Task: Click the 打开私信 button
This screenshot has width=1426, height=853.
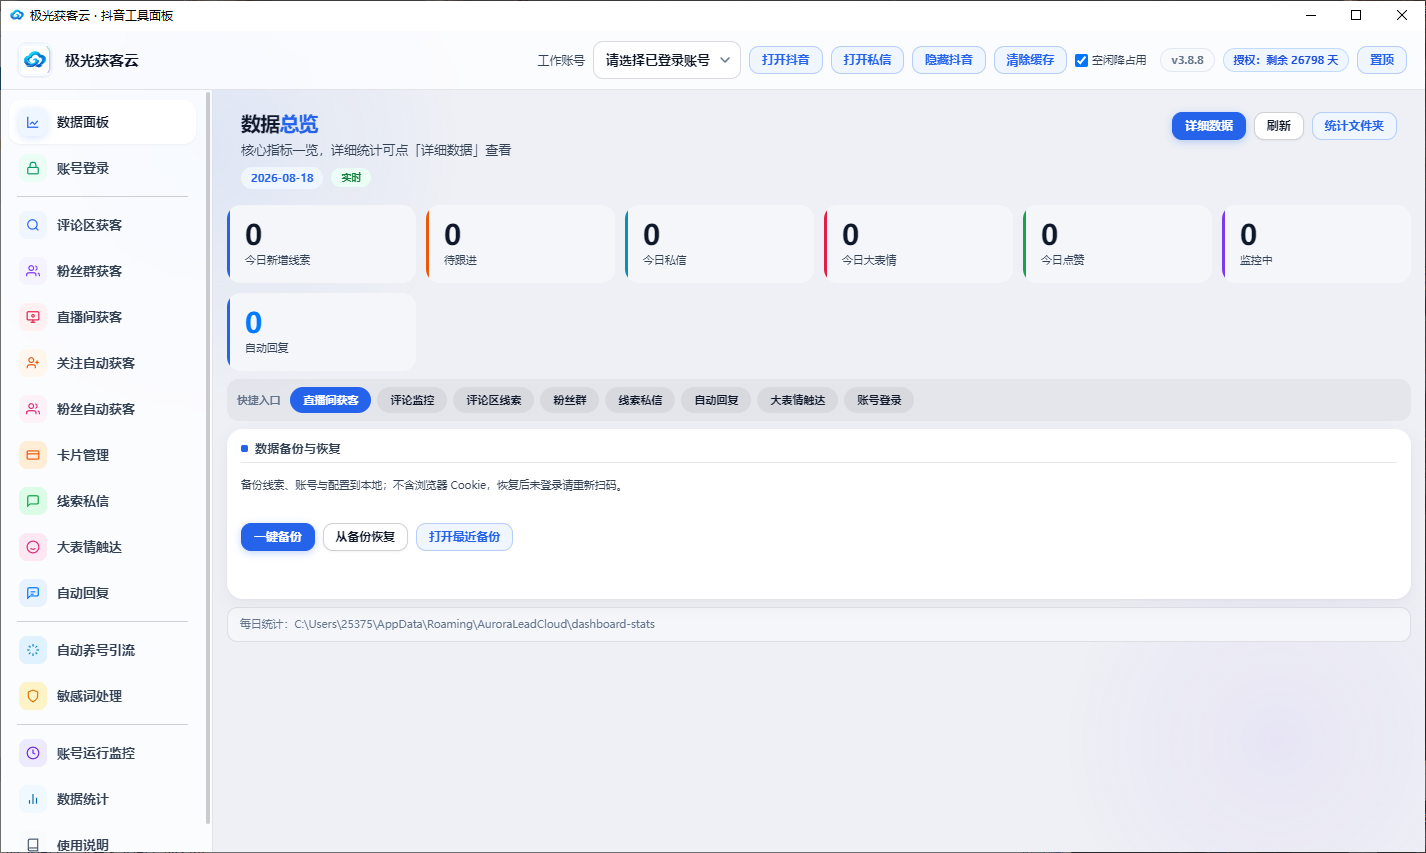Action: coord(867,60)
